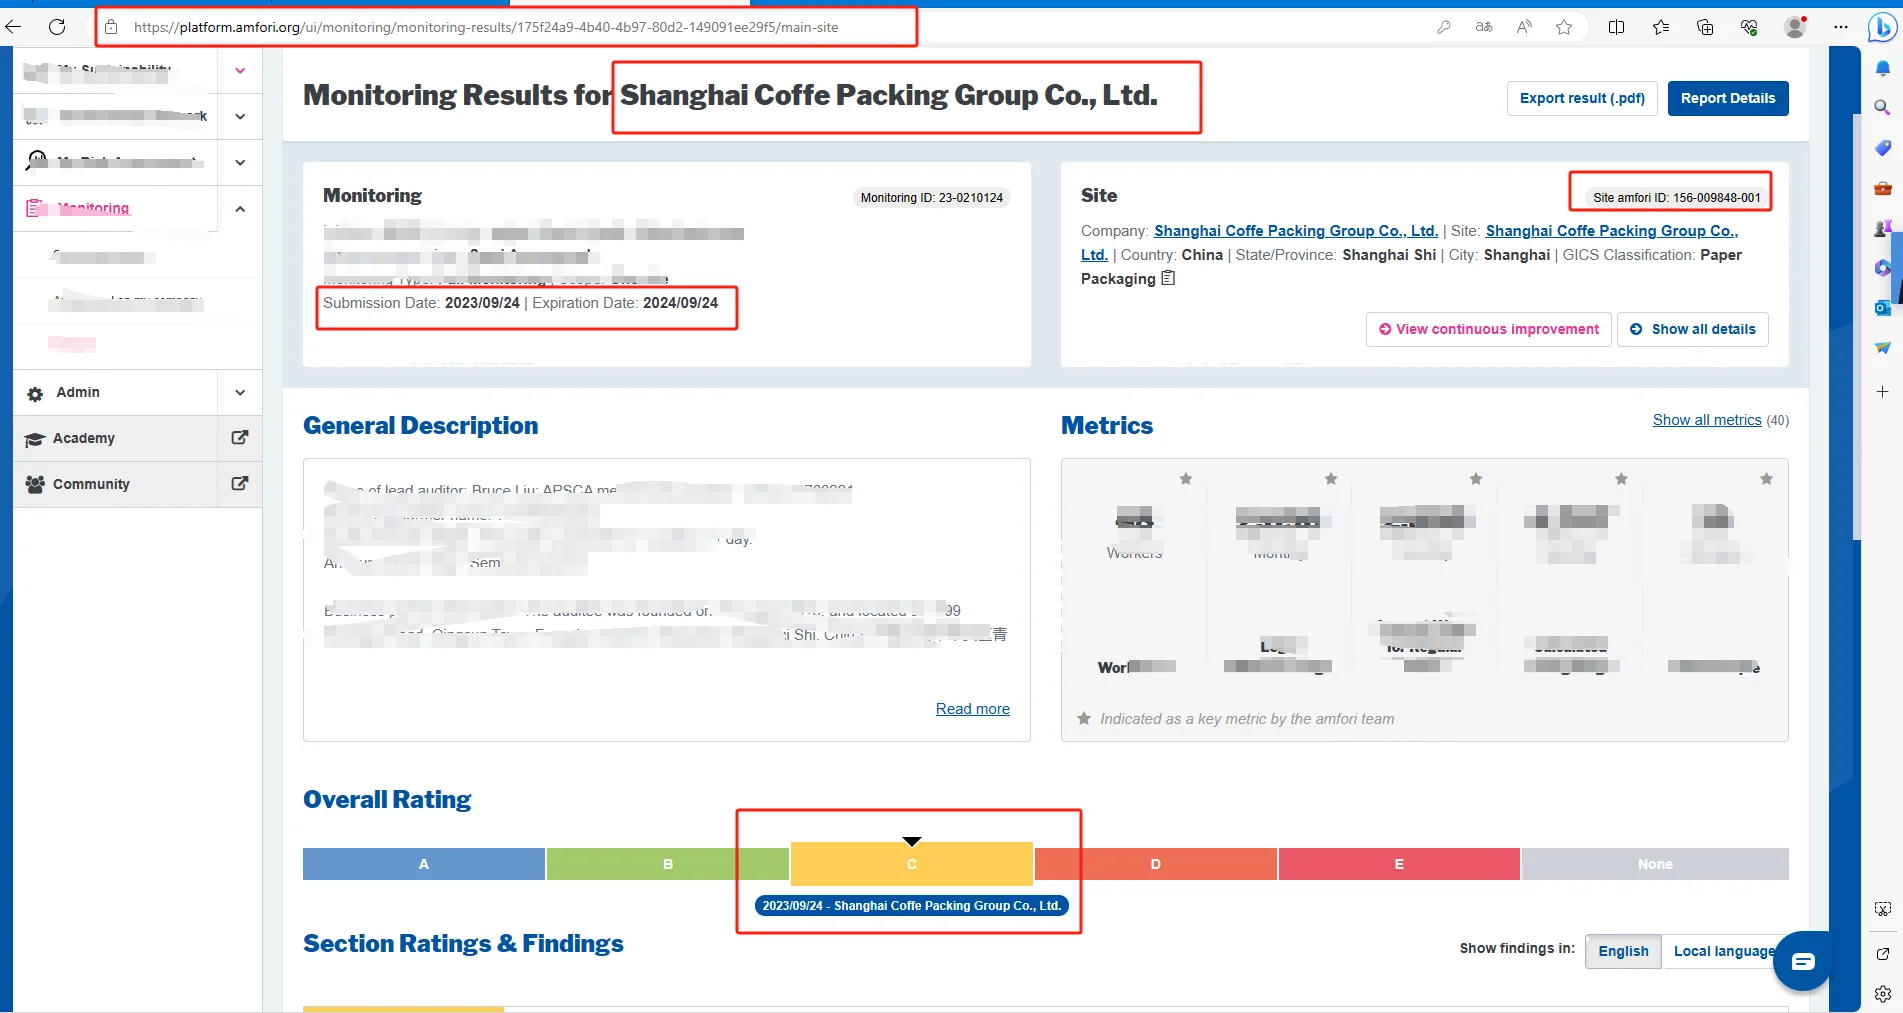Open the browser profile avatar
1903x1013 pixels.
click(1796, 27)
